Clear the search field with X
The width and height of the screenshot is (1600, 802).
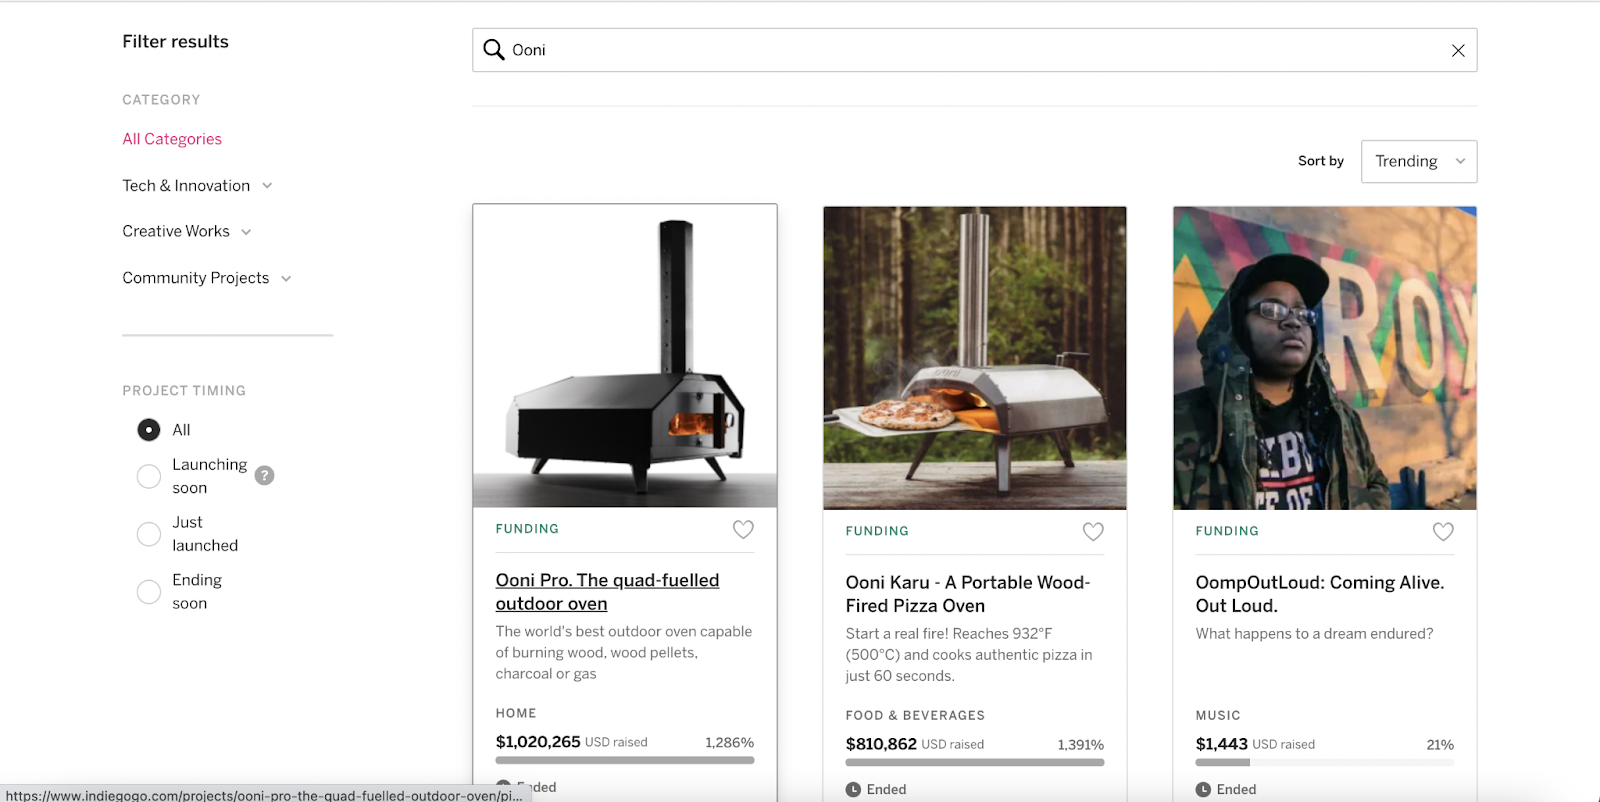pos(1458,51)
